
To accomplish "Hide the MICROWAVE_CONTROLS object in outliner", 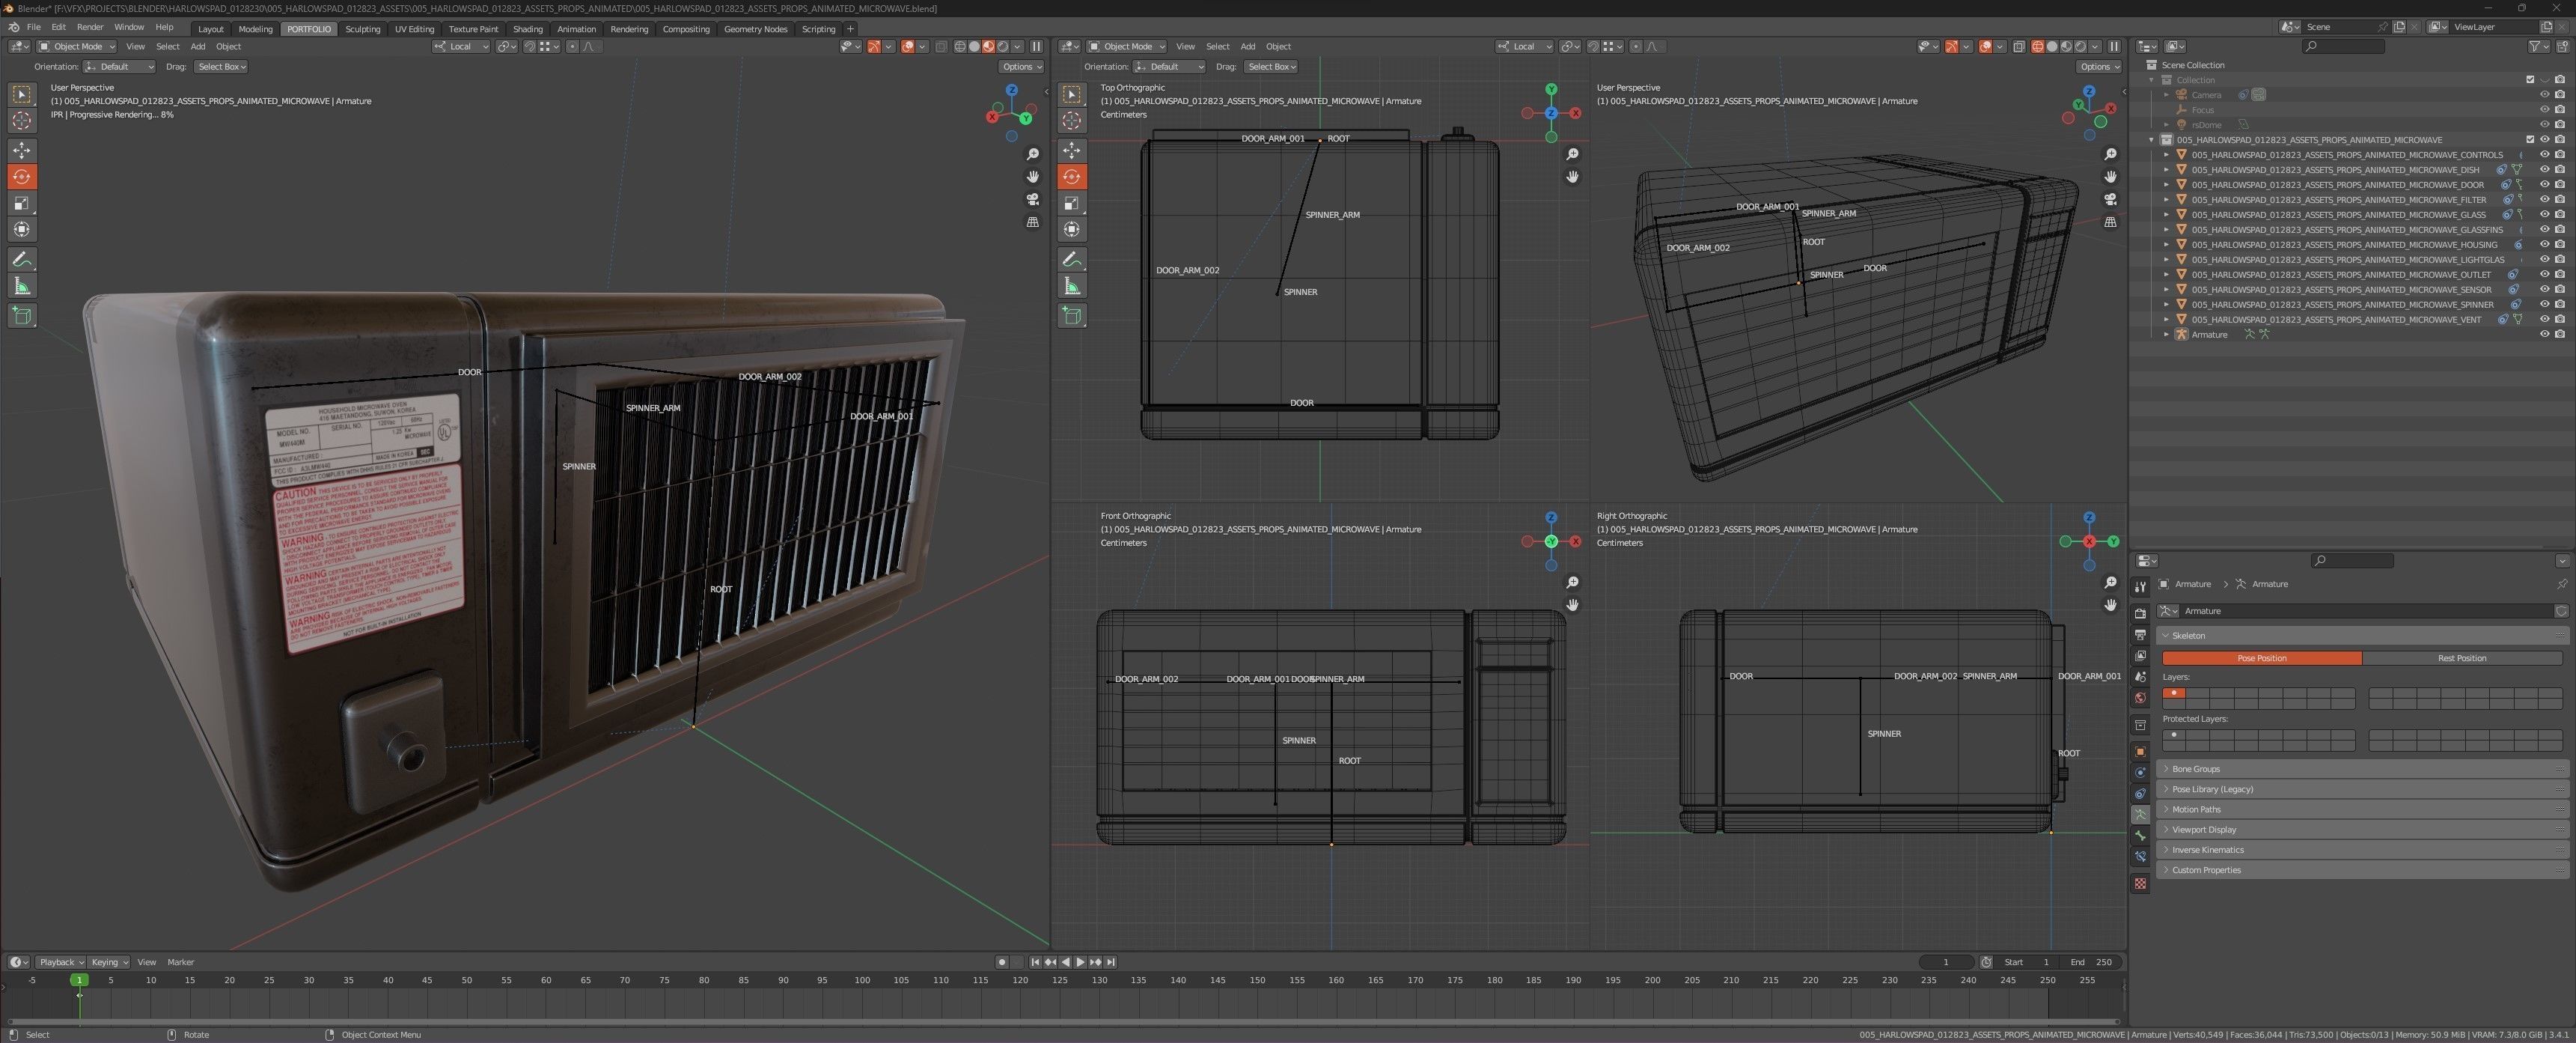I will 2544,155.
